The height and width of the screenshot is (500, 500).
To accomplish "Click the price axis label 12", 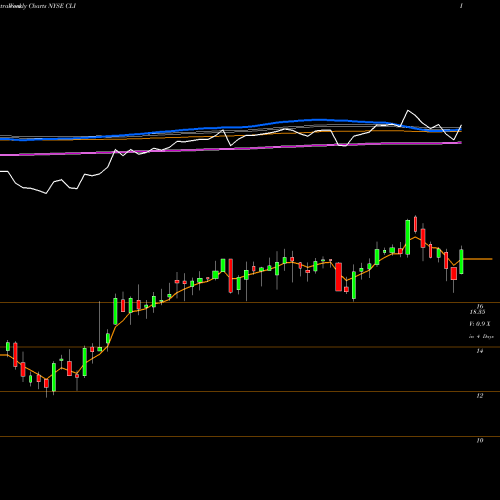I will pyautogui.click(x=480, y=396).
